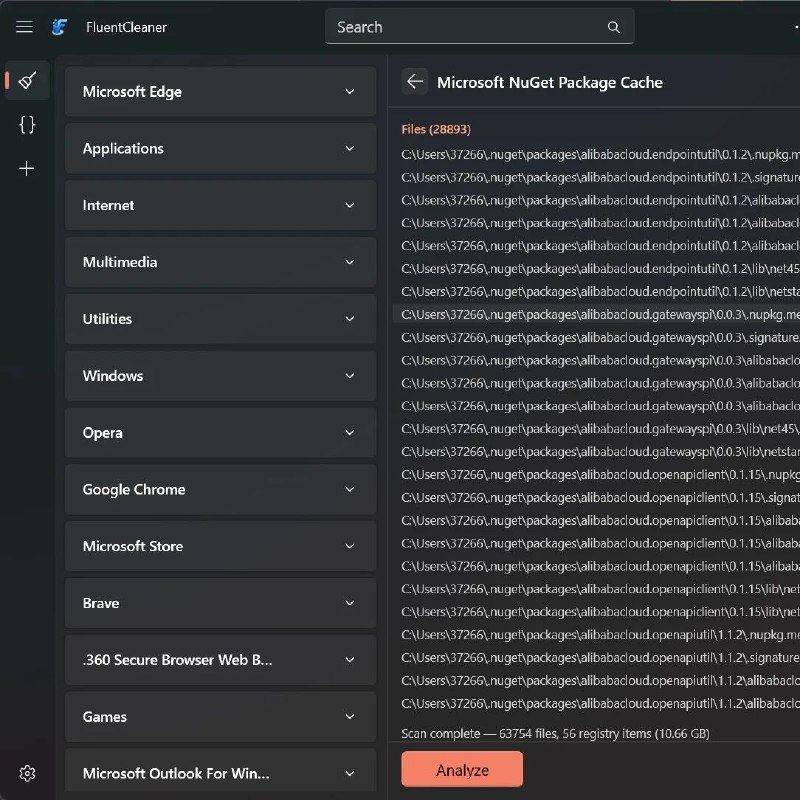Image resolution: width=800 pixels, height=800 pixels.
Task: Select the endpointutil\0.1.2\lib\netsta file row
Action: coord(600,292)
